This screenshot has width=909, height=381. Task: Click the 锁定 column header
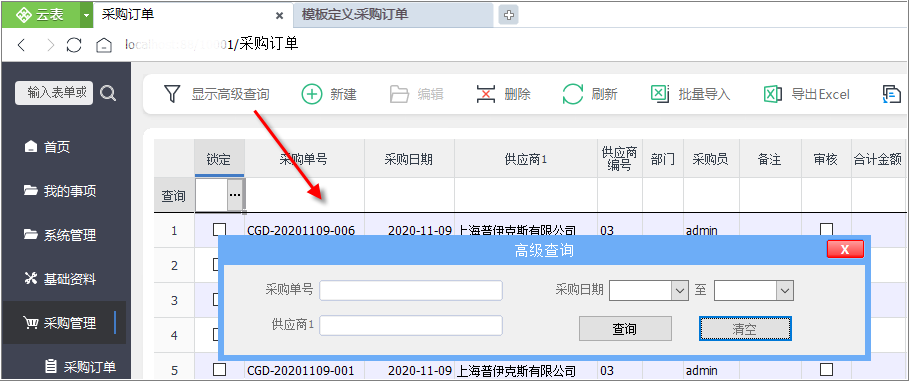[x=219, y=158]
